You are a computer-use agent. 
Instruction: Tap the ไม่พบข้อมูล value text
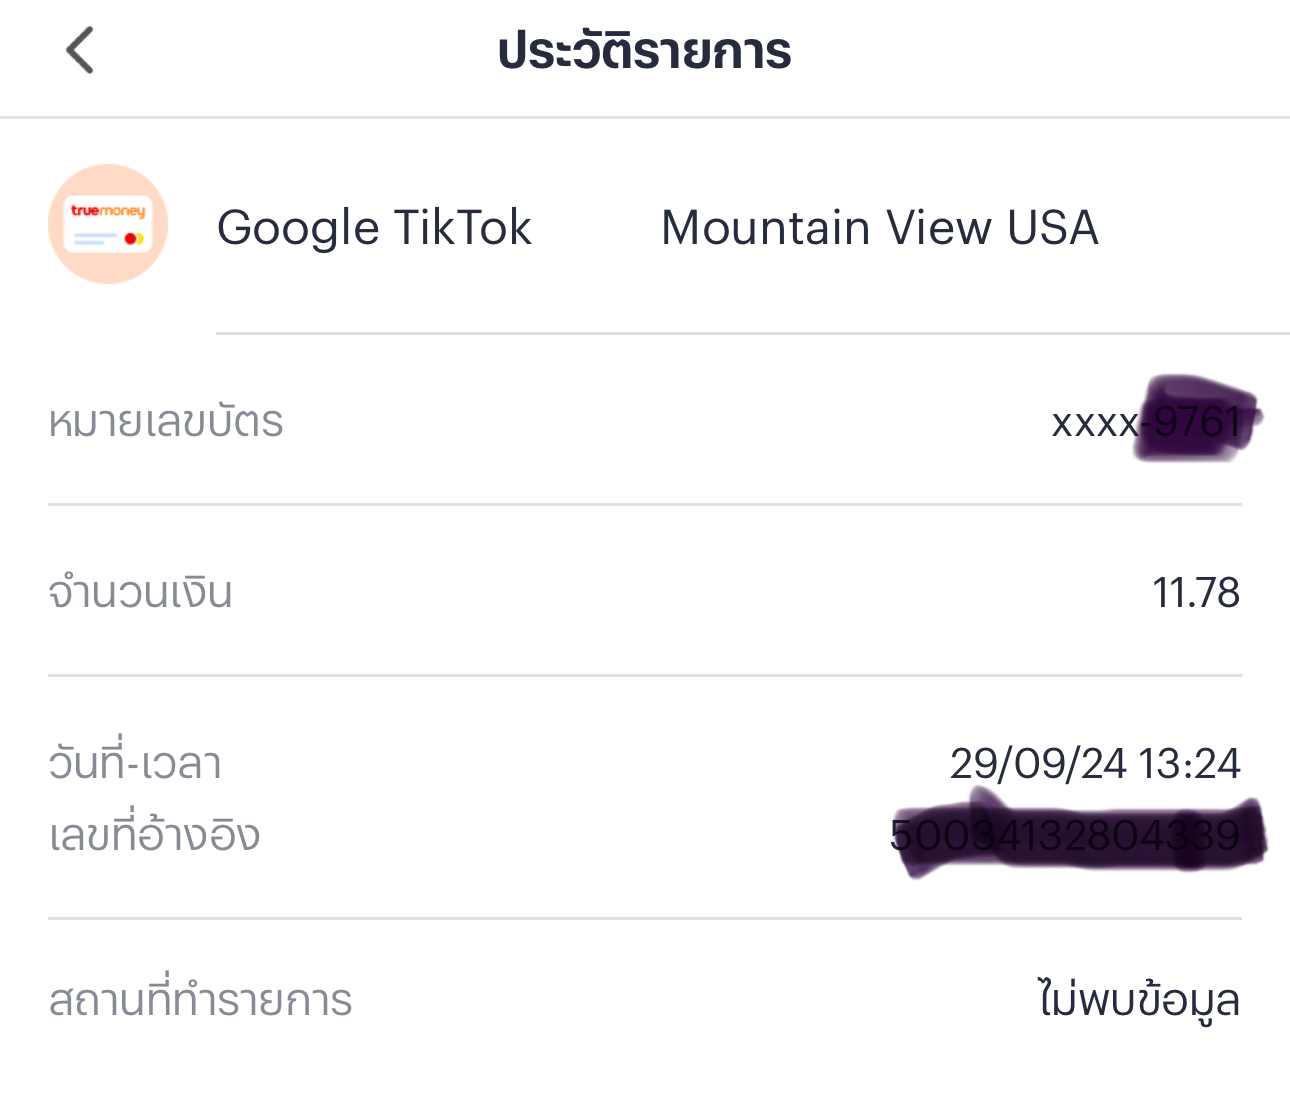(x=1139, y=1000)
